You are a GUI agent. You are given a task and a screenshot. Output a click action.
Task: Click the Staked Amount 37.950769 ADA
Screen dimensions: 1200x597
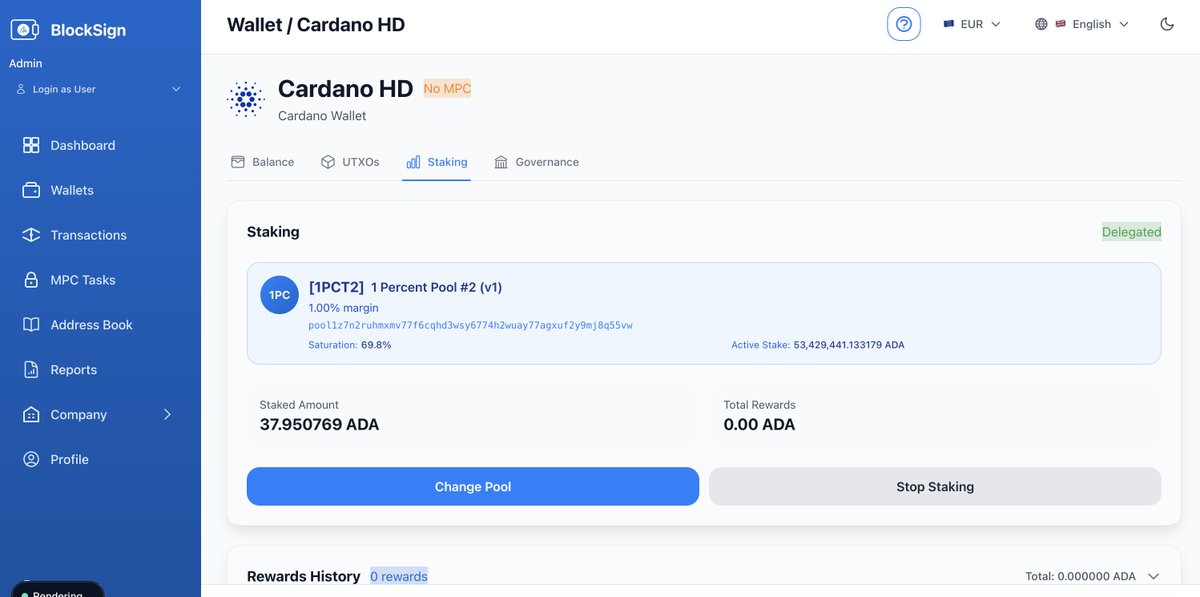coord(319,424)
